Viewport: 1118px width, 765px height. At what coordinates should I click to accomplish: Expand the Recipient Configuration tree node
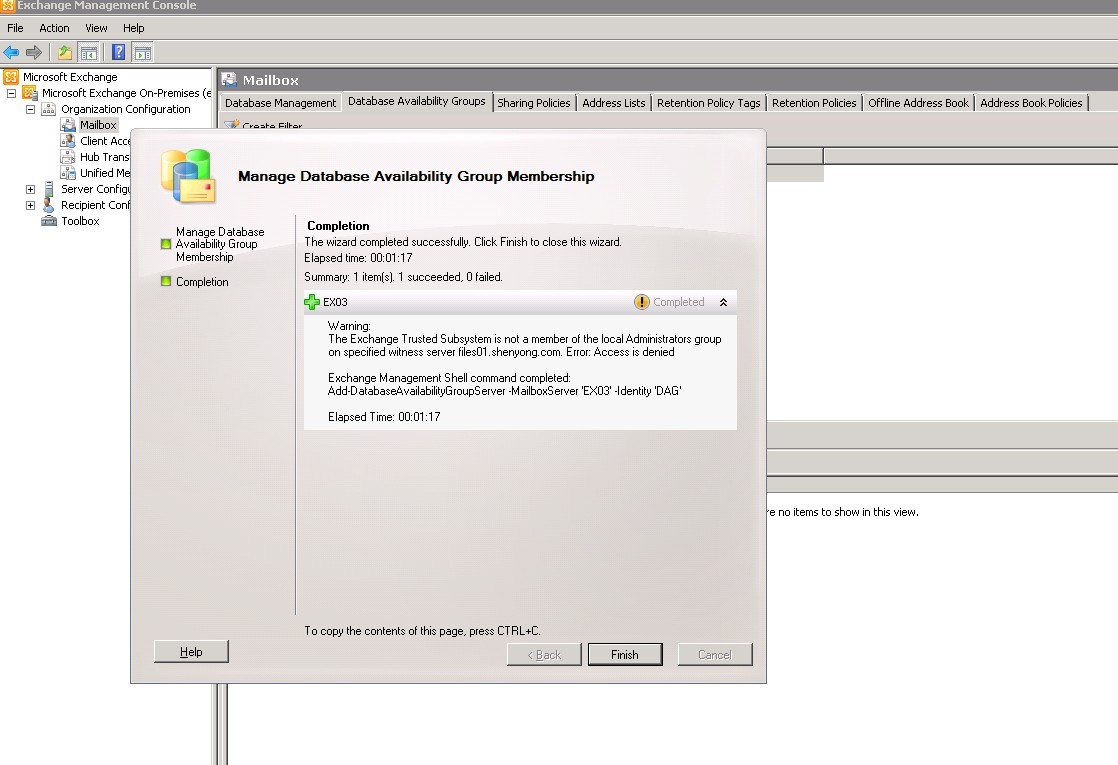(x=30, y=205)
